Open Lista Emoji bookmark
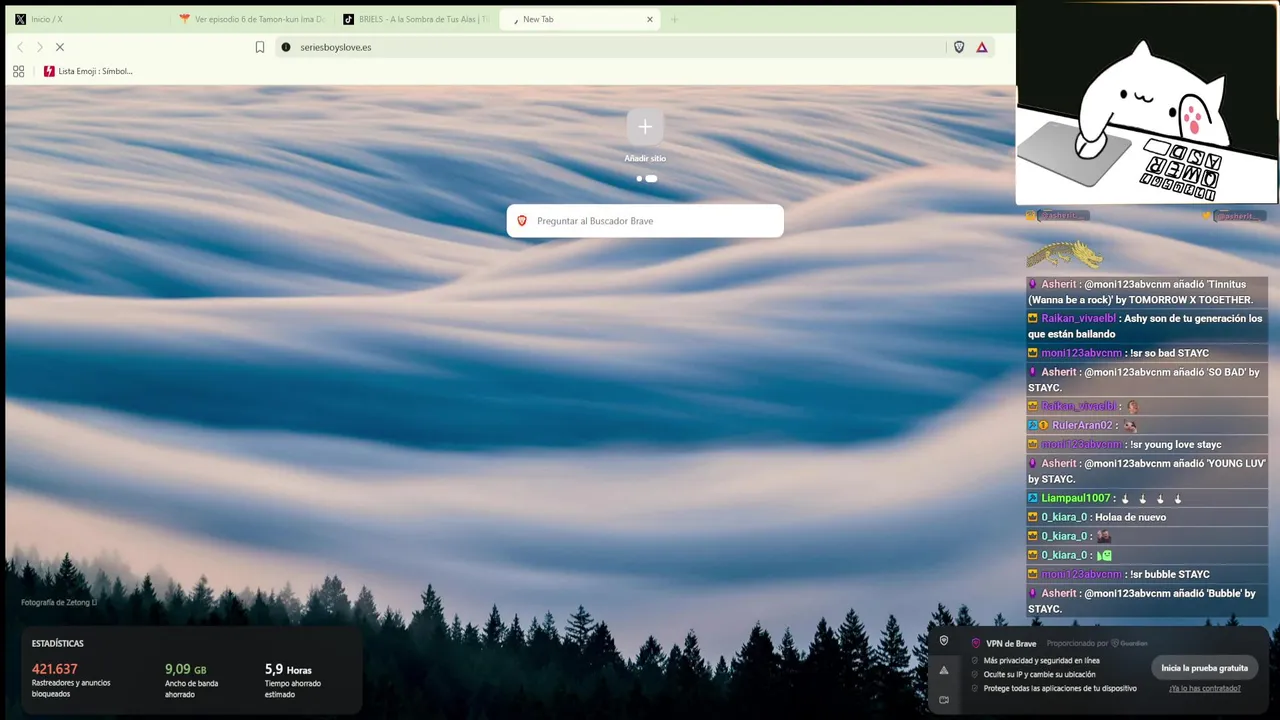The width and height of the screenshot is (1280, 720). coord(88,71)
